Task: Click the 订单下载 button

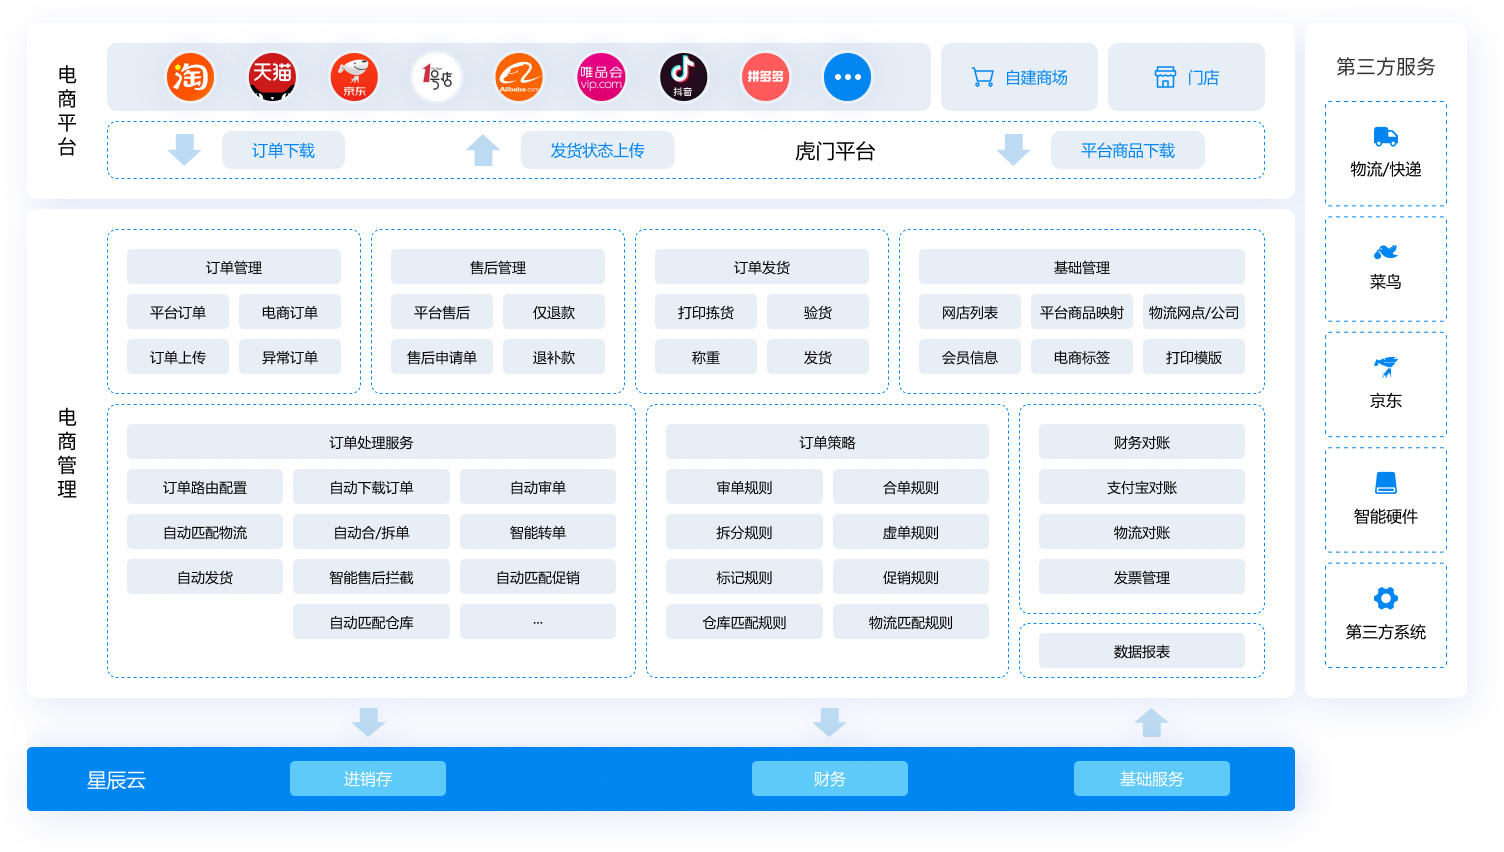Action: pos(283,149)
